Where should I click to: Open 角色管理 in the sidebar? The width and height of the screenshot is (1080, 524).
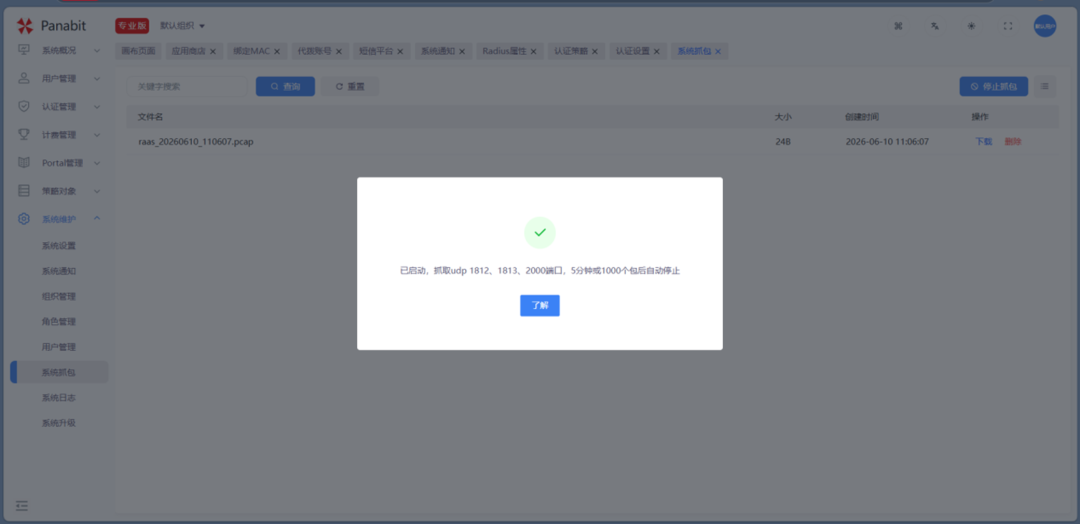point(59,322)
